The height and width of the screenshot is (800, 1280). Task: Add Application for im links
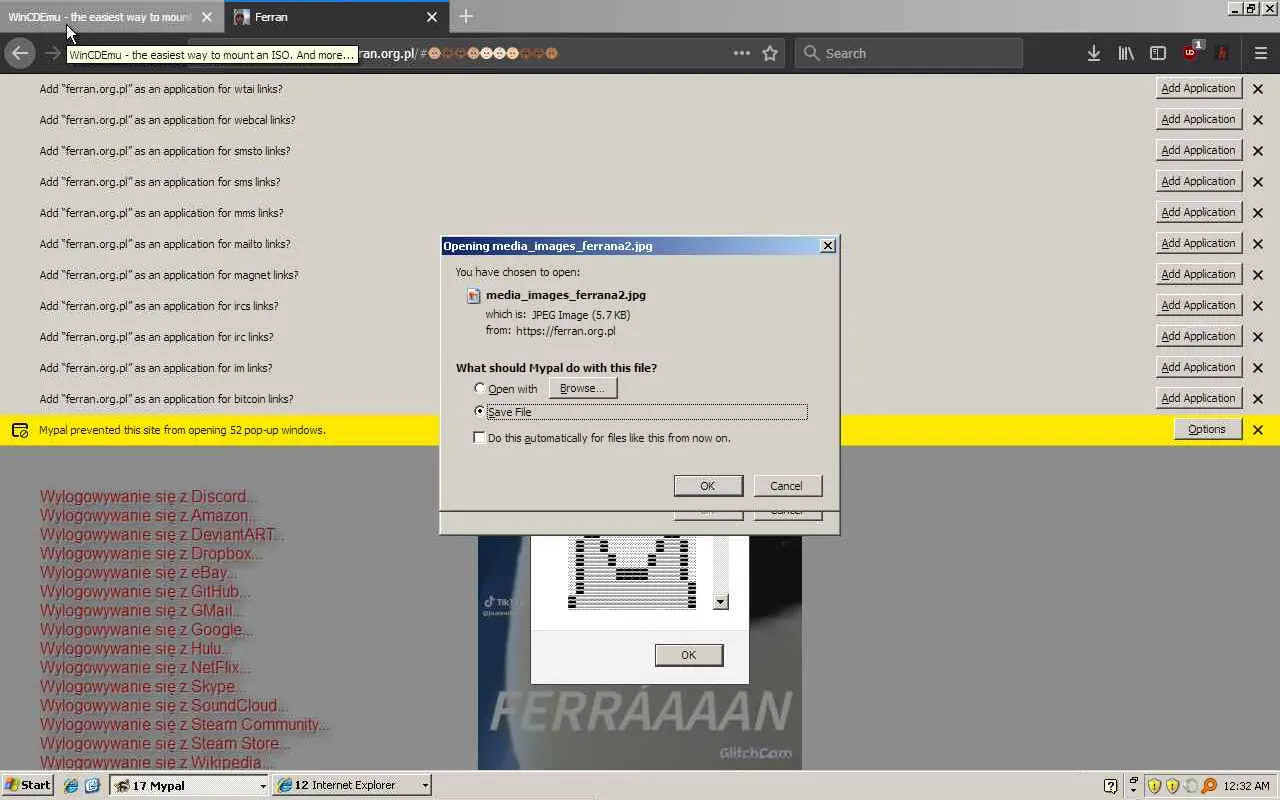tap(1198, 367)
